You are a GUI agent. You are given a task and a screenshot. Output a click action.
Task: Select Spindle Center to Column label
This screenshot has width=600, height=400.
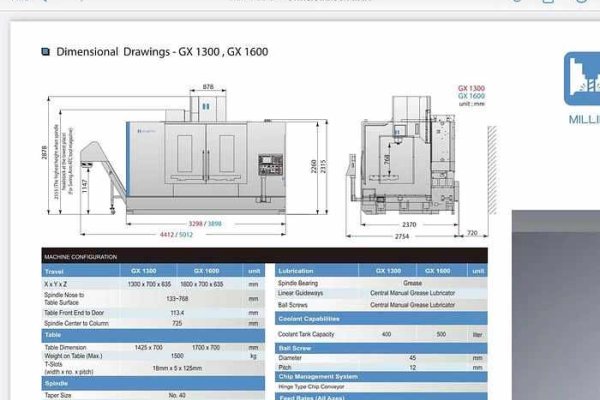(76, 323)
